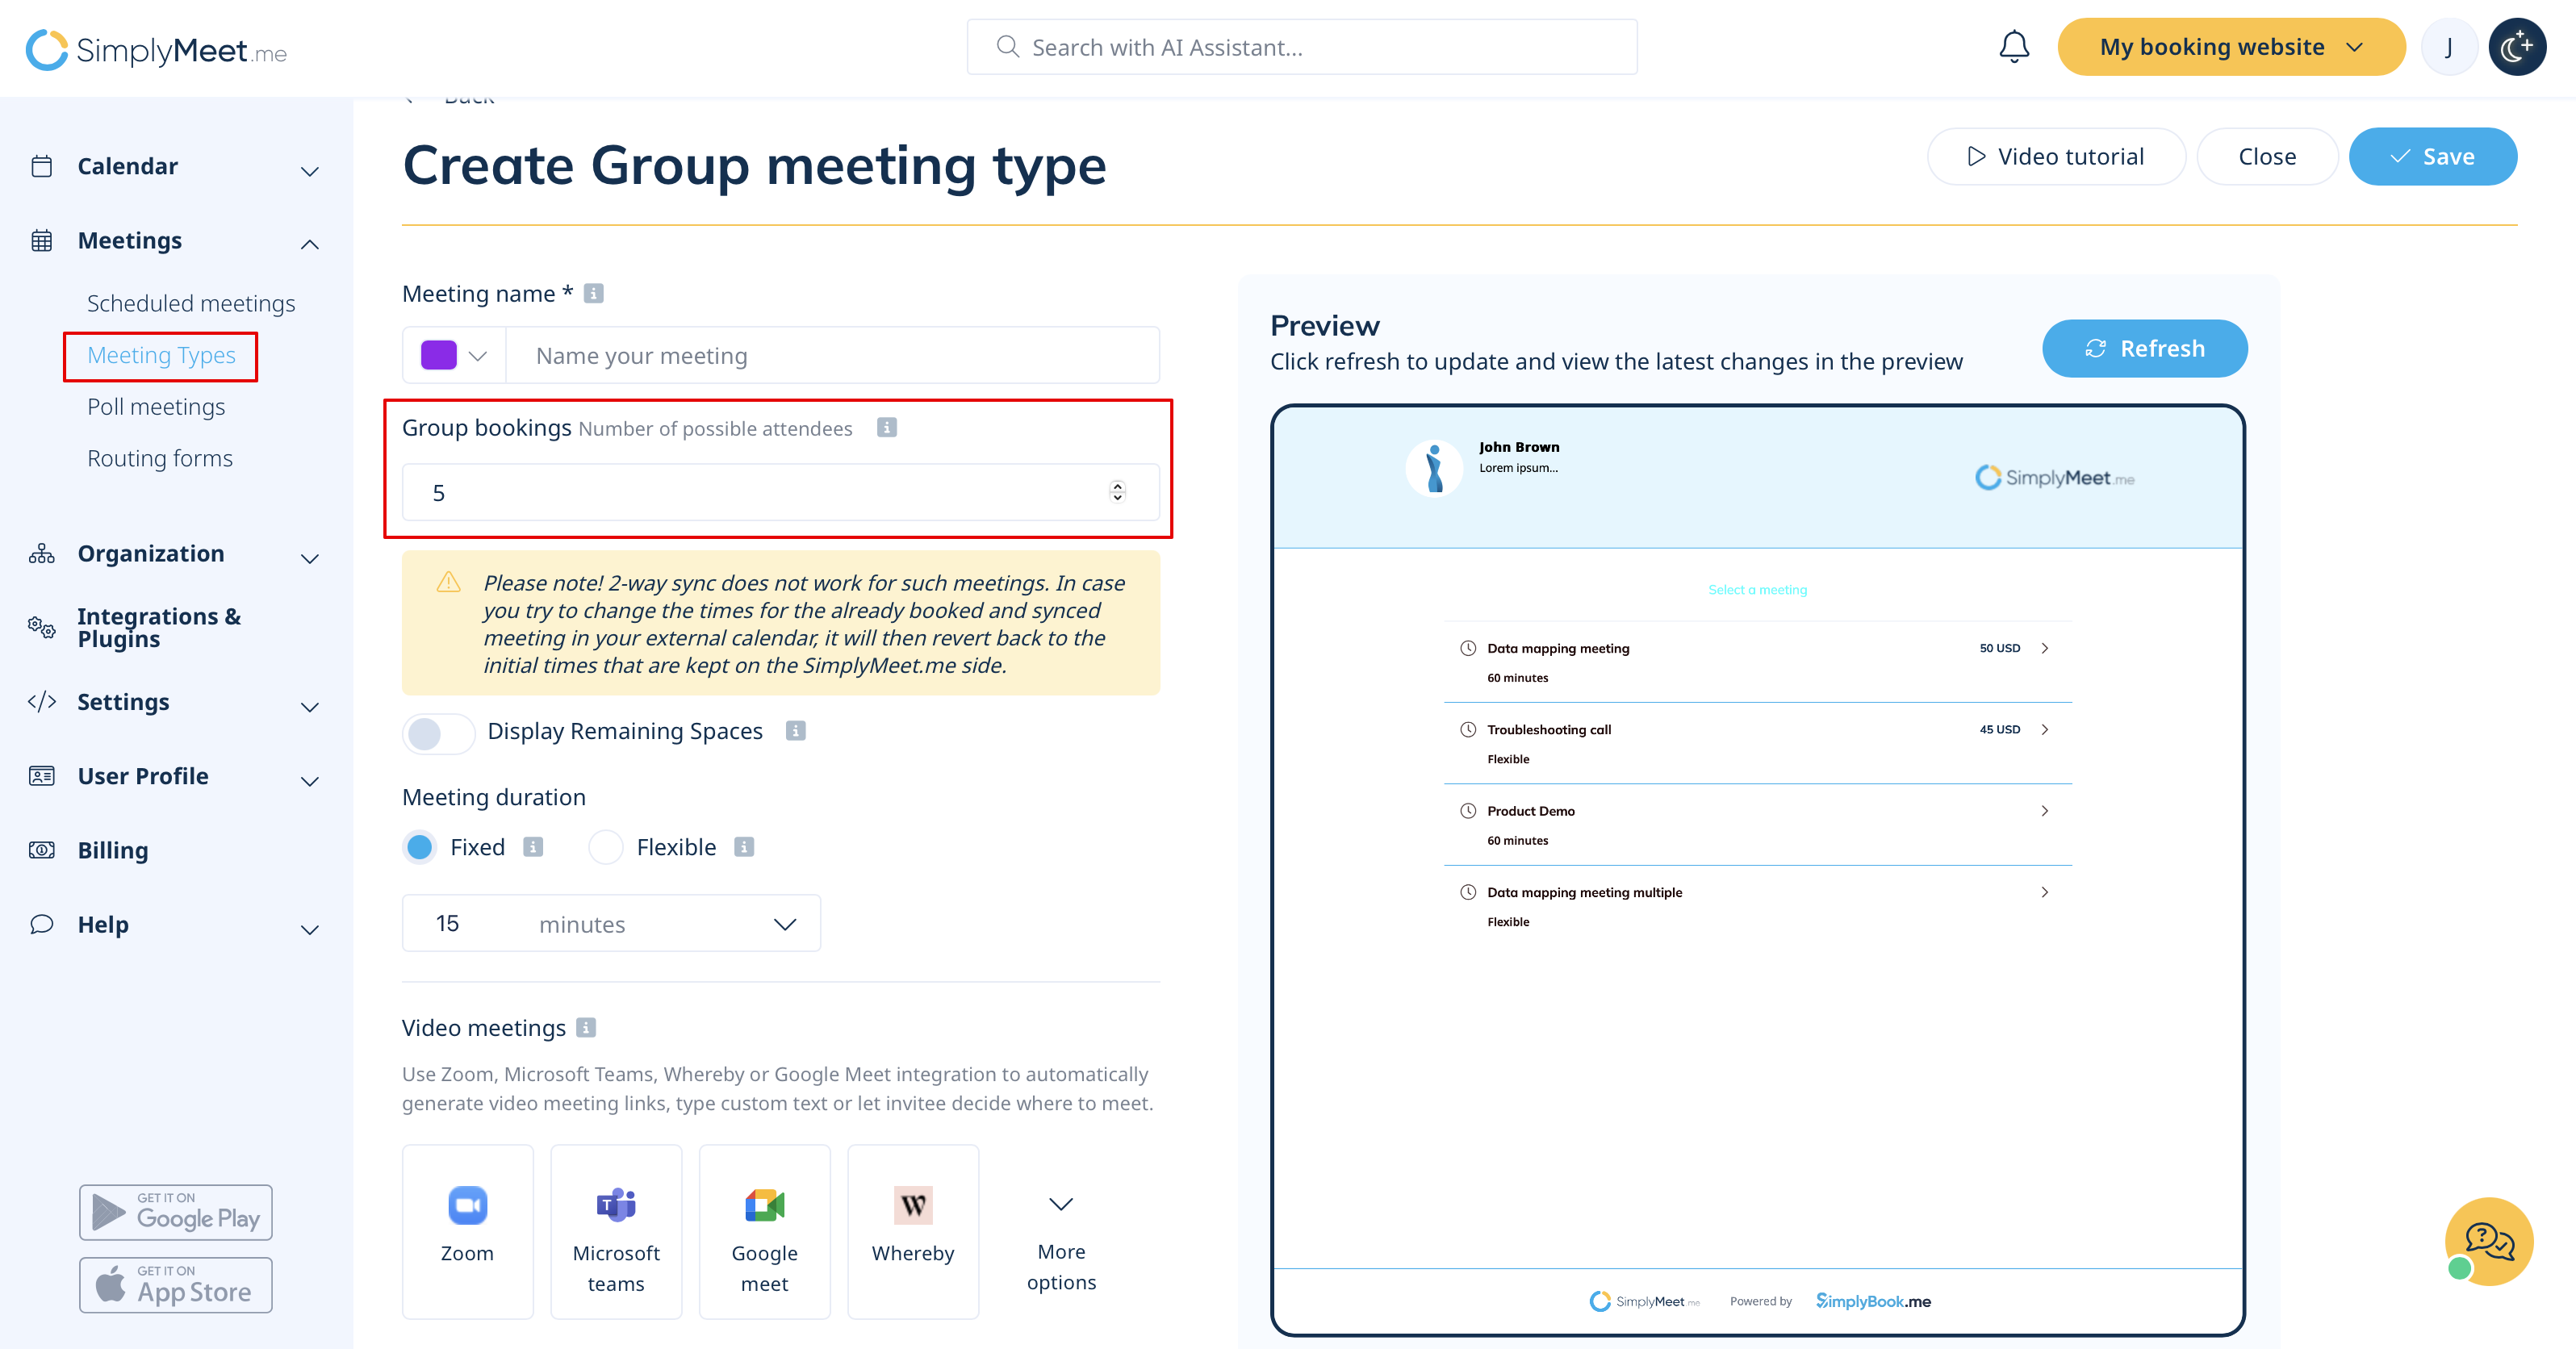Select Flexible meeting duration radio
This screenshot has width=2576, height=1349.
(x=606, y=847)
